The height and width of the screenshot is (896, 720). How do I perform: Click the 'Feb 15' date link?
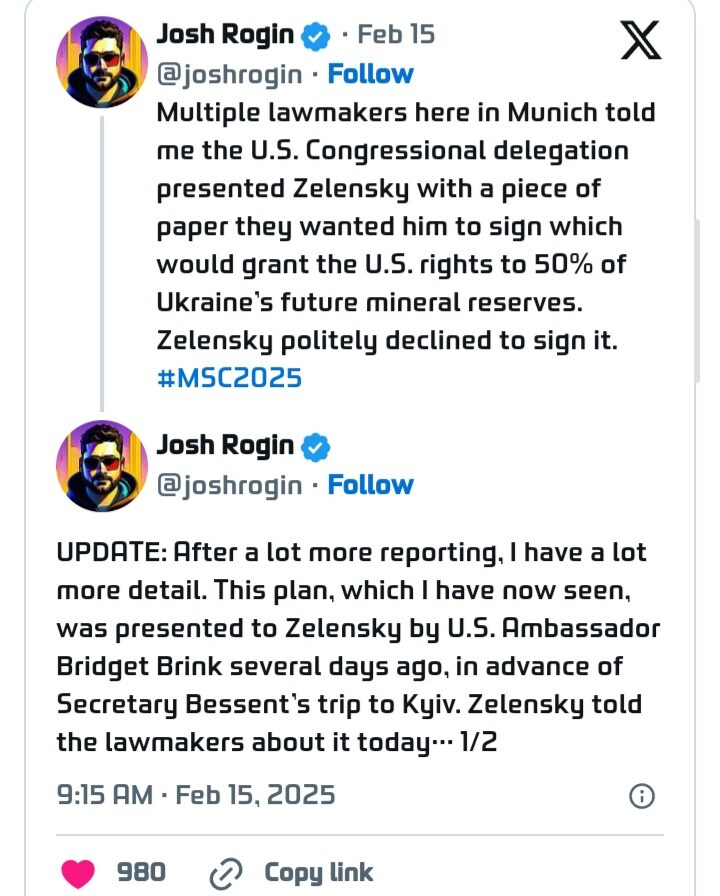[x=396, y=34]
